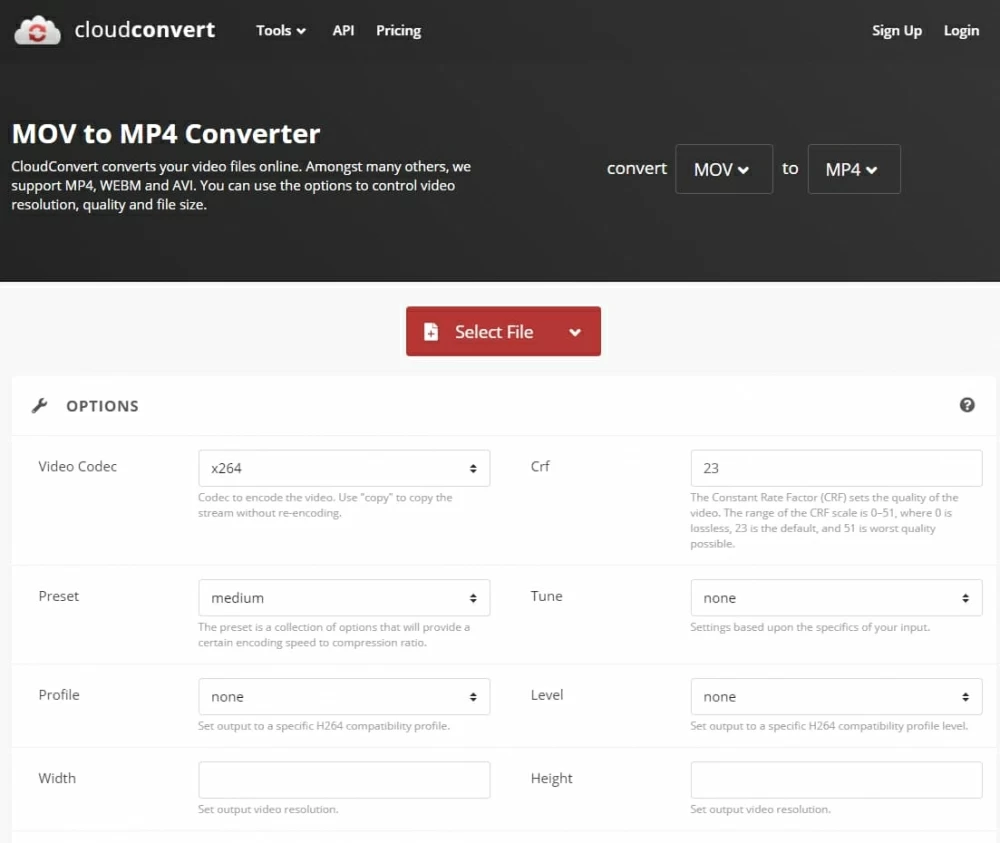Click the Tune label
This screenshot has height=843, width=1000.
(547, 596)
